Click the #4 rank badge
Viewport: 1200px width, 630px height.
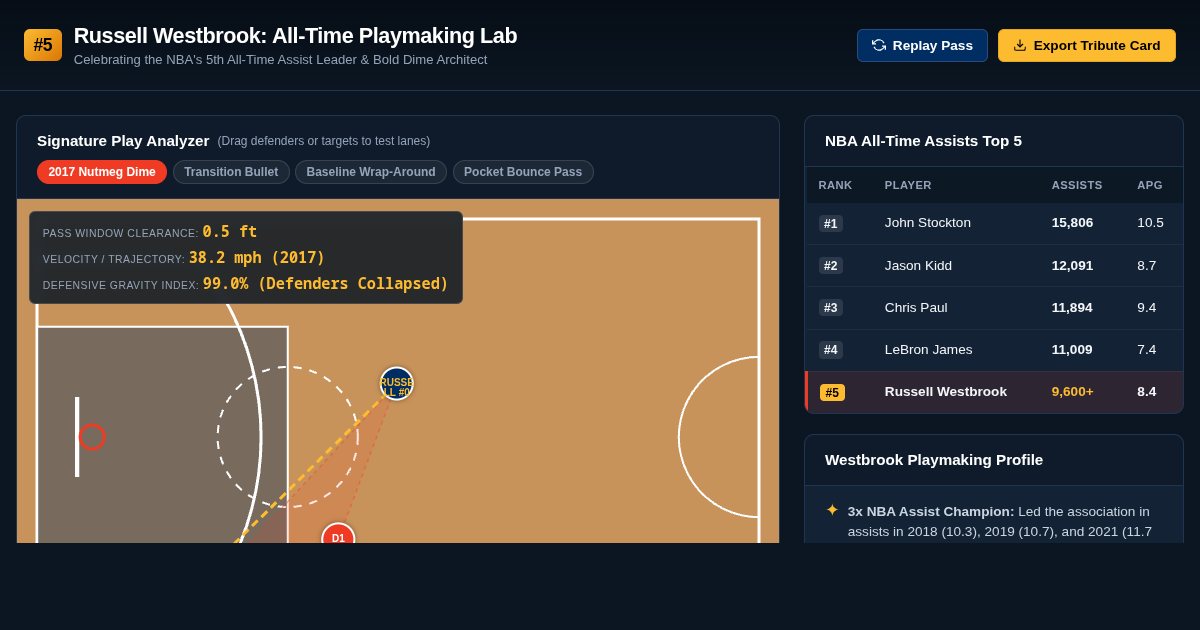(x=831, y=349)
